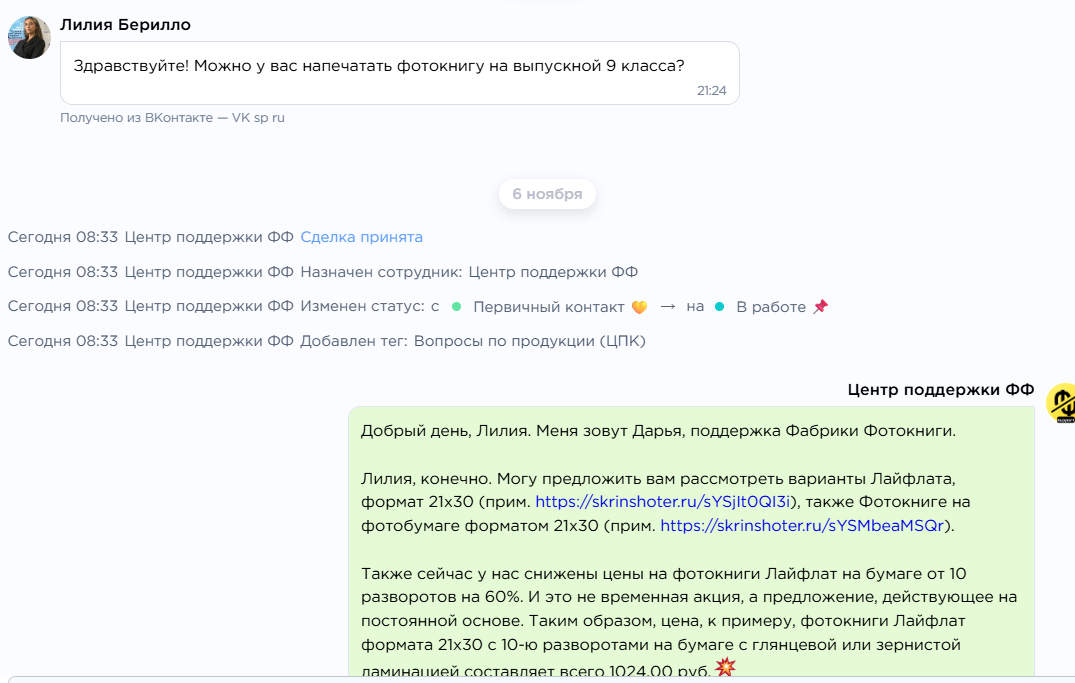The width and height of the screenshot is (1075, 683).
Task: Click the Центр поддержки ФФ sender name above the reply
Action: coord(941,390)
